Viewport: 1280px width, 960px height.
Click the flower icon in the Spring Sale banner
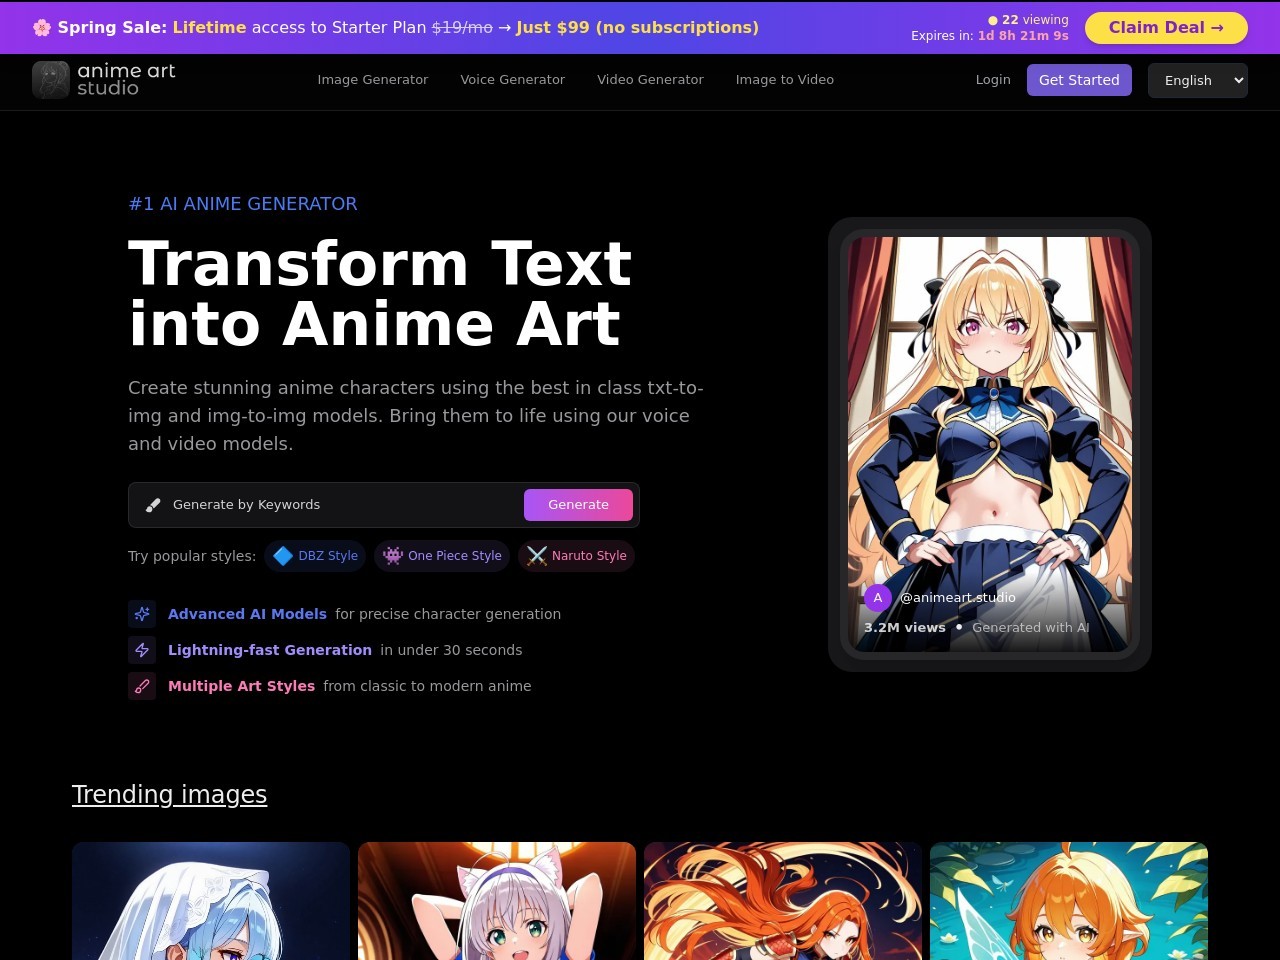[x=42, y=28]
